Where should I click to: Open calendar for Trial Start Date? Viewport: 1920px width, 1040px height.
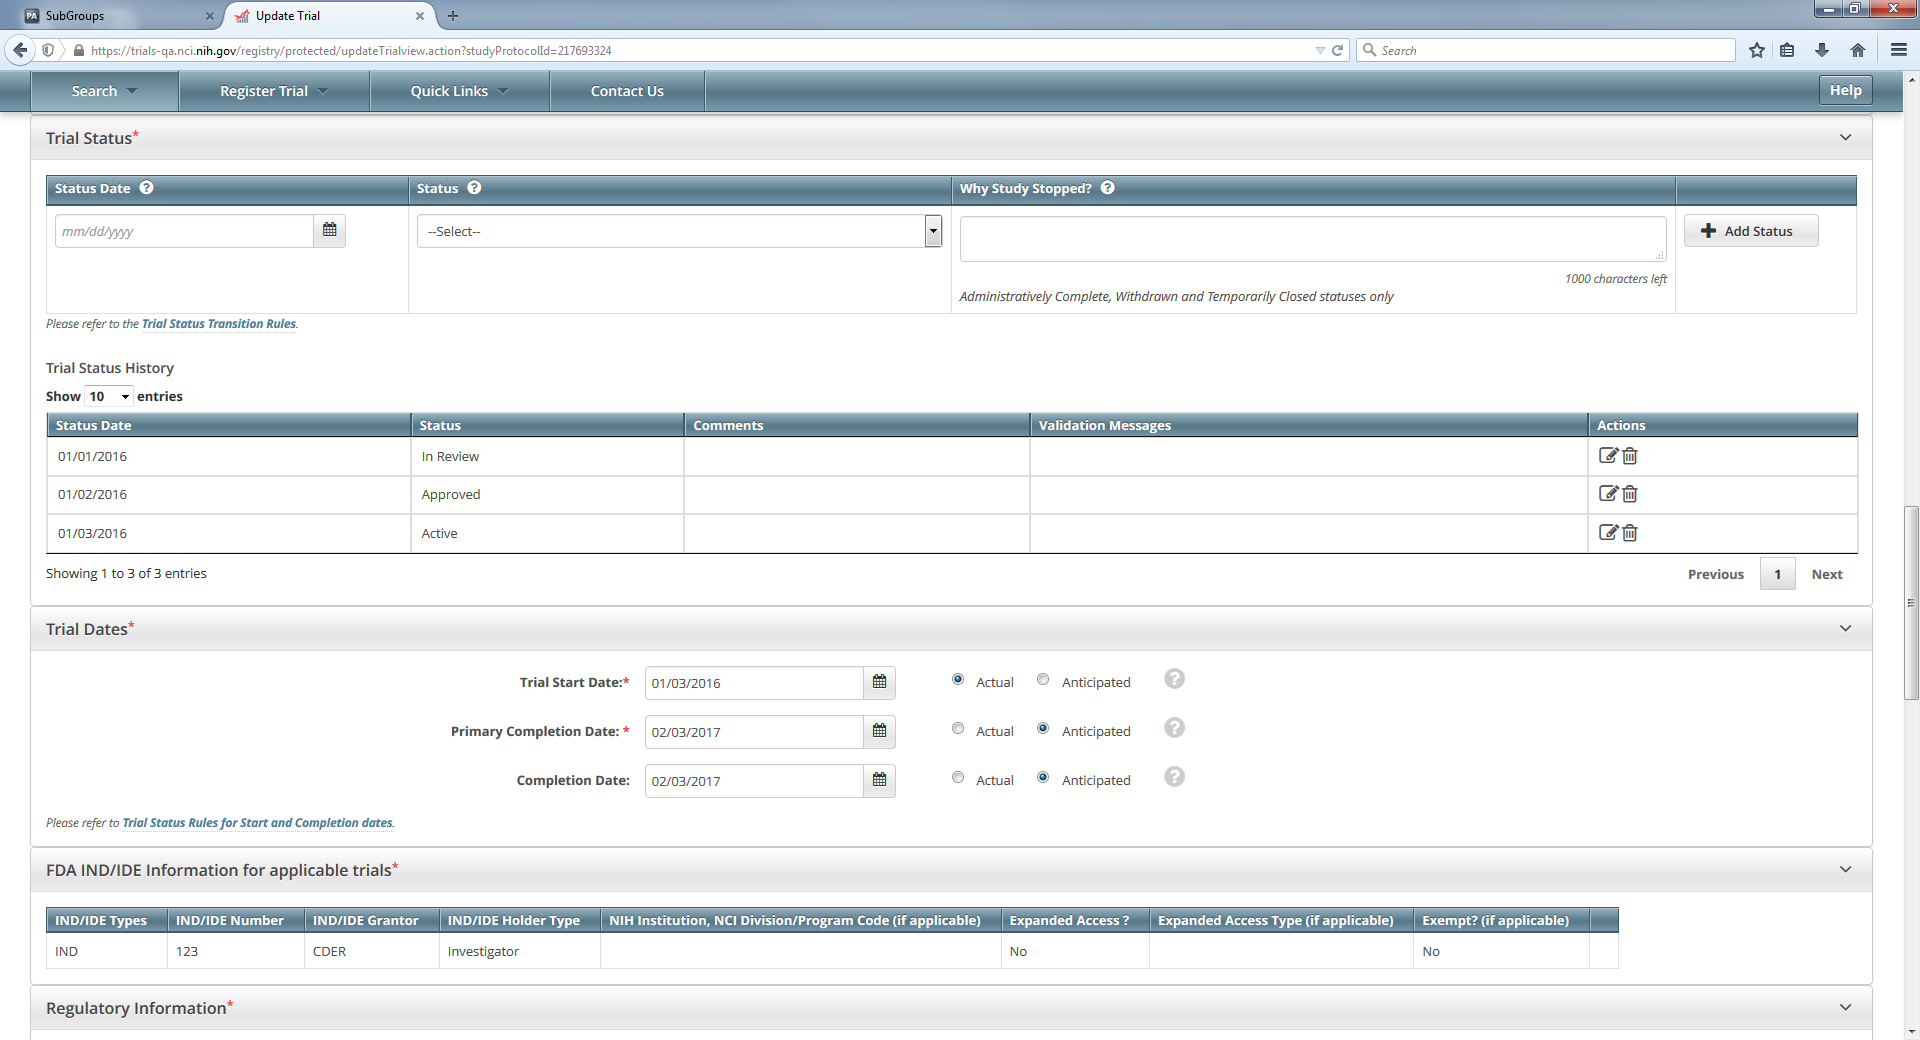(879, 682)
